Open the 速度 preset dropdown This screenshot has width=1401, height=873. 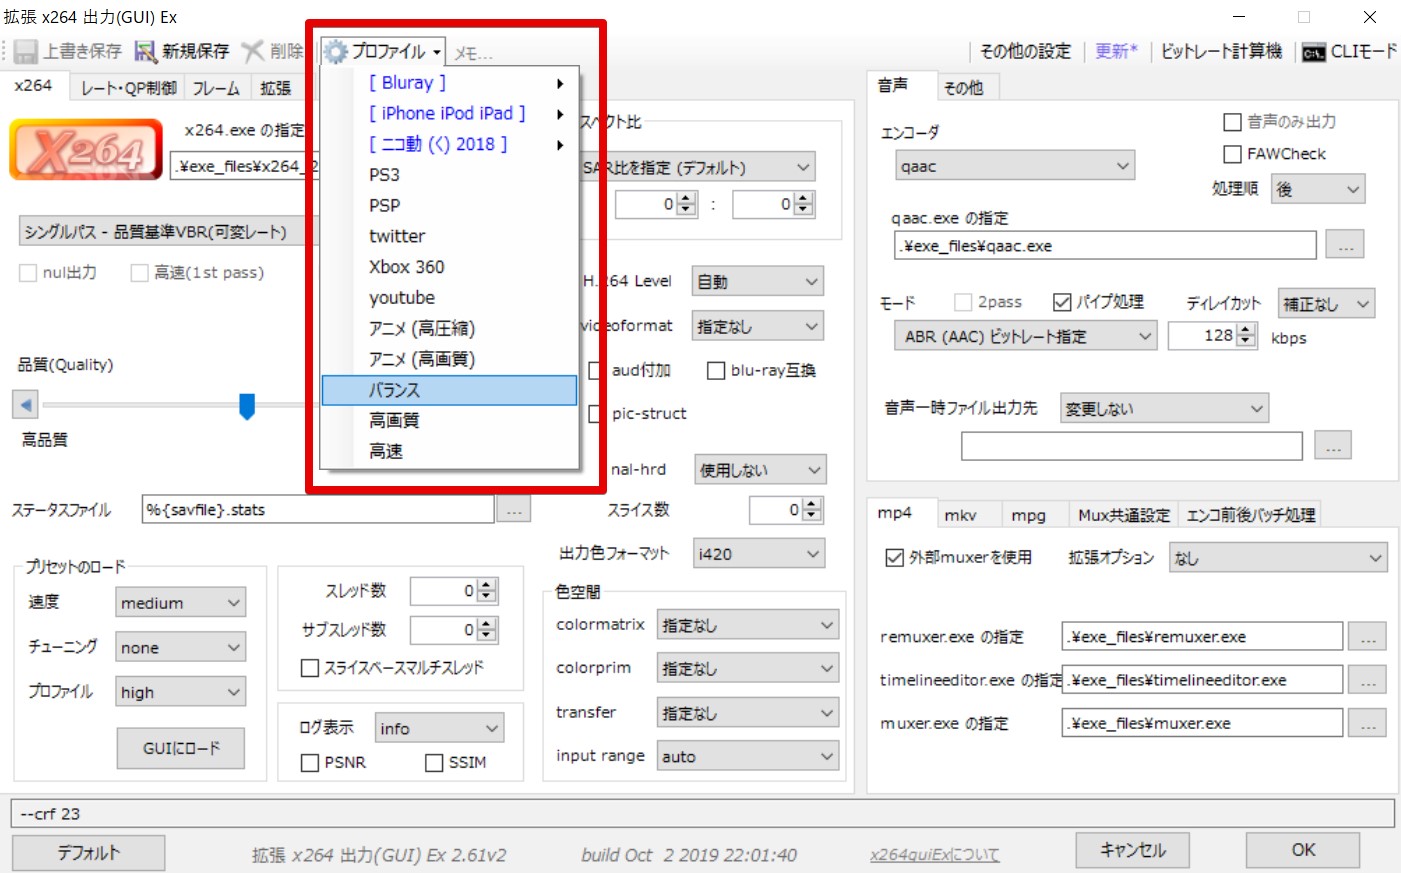pyautogui.click(x=181, y=603)
